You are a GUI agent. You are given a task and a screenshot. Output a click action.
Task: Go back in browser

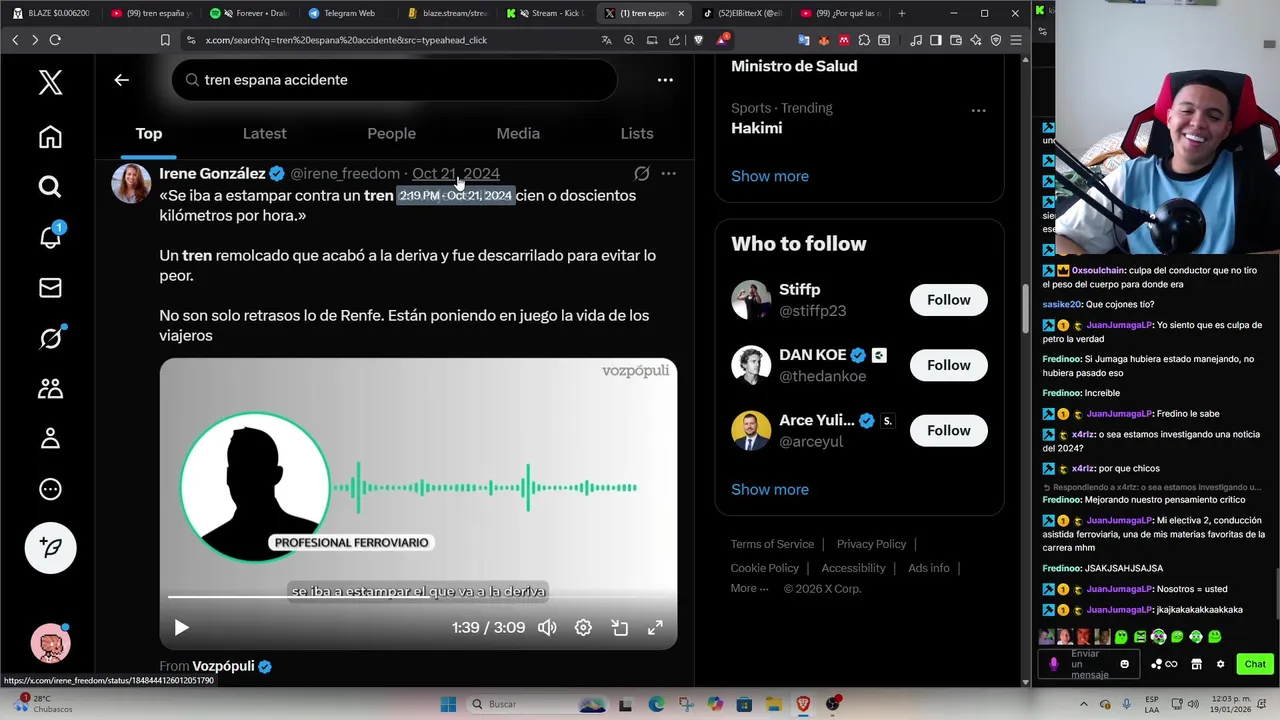[x=15, y=40]
